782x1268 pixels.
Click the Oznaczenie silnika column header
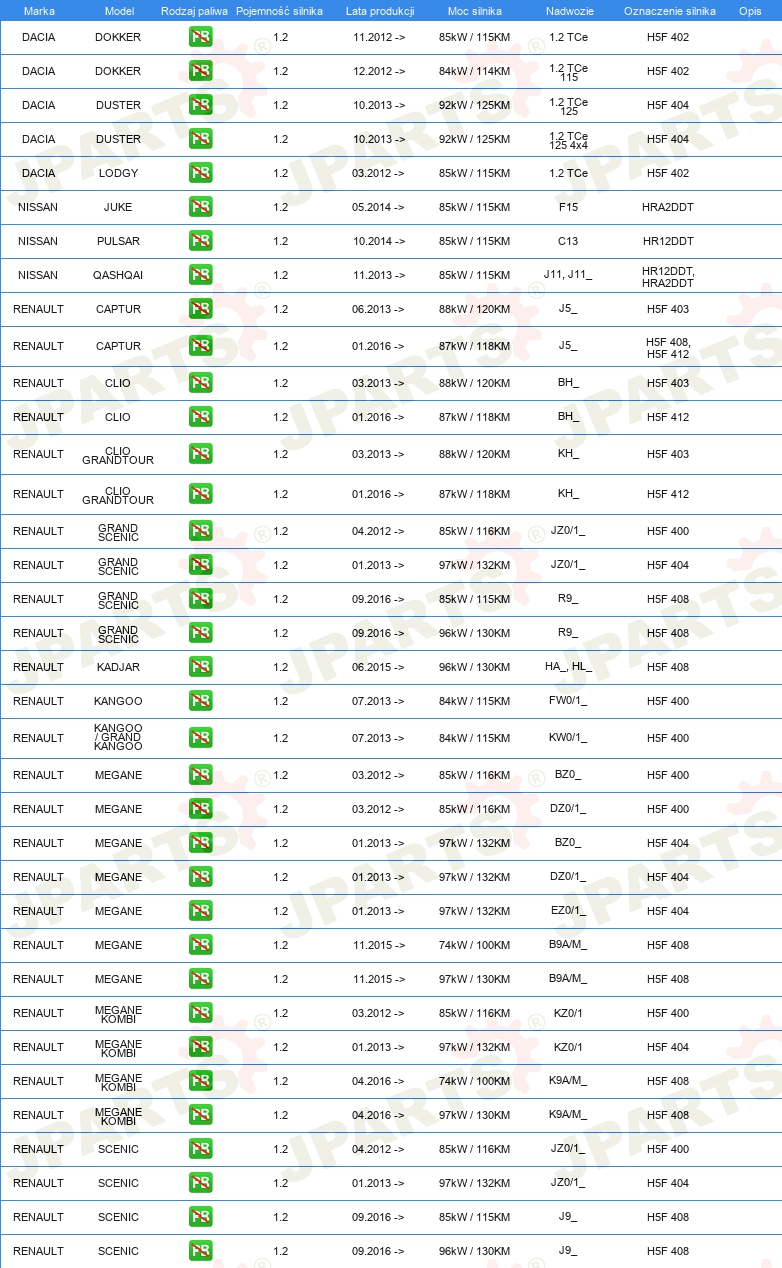[x=669, y=11]
